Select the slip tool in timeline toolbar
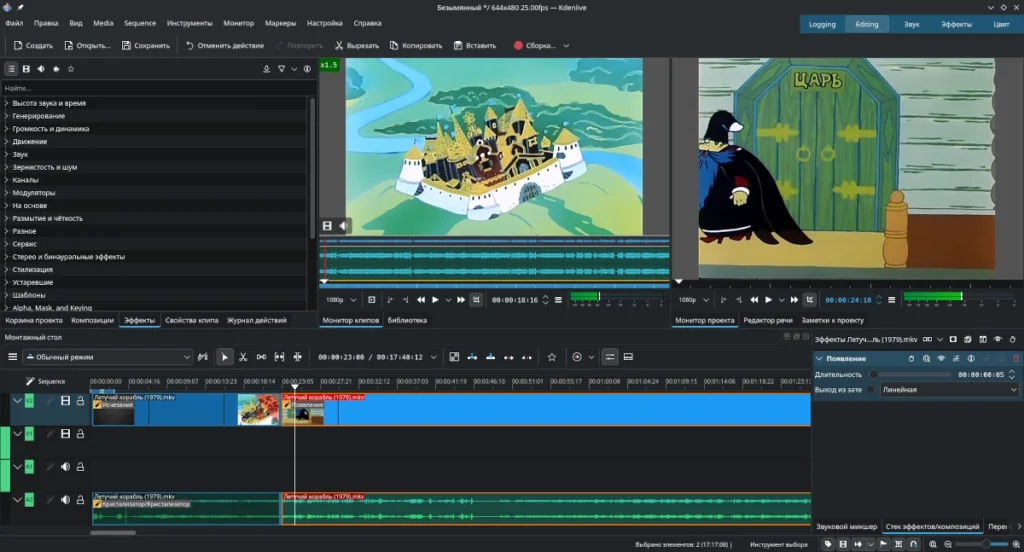1024x552 pixels. pos(280,357)
